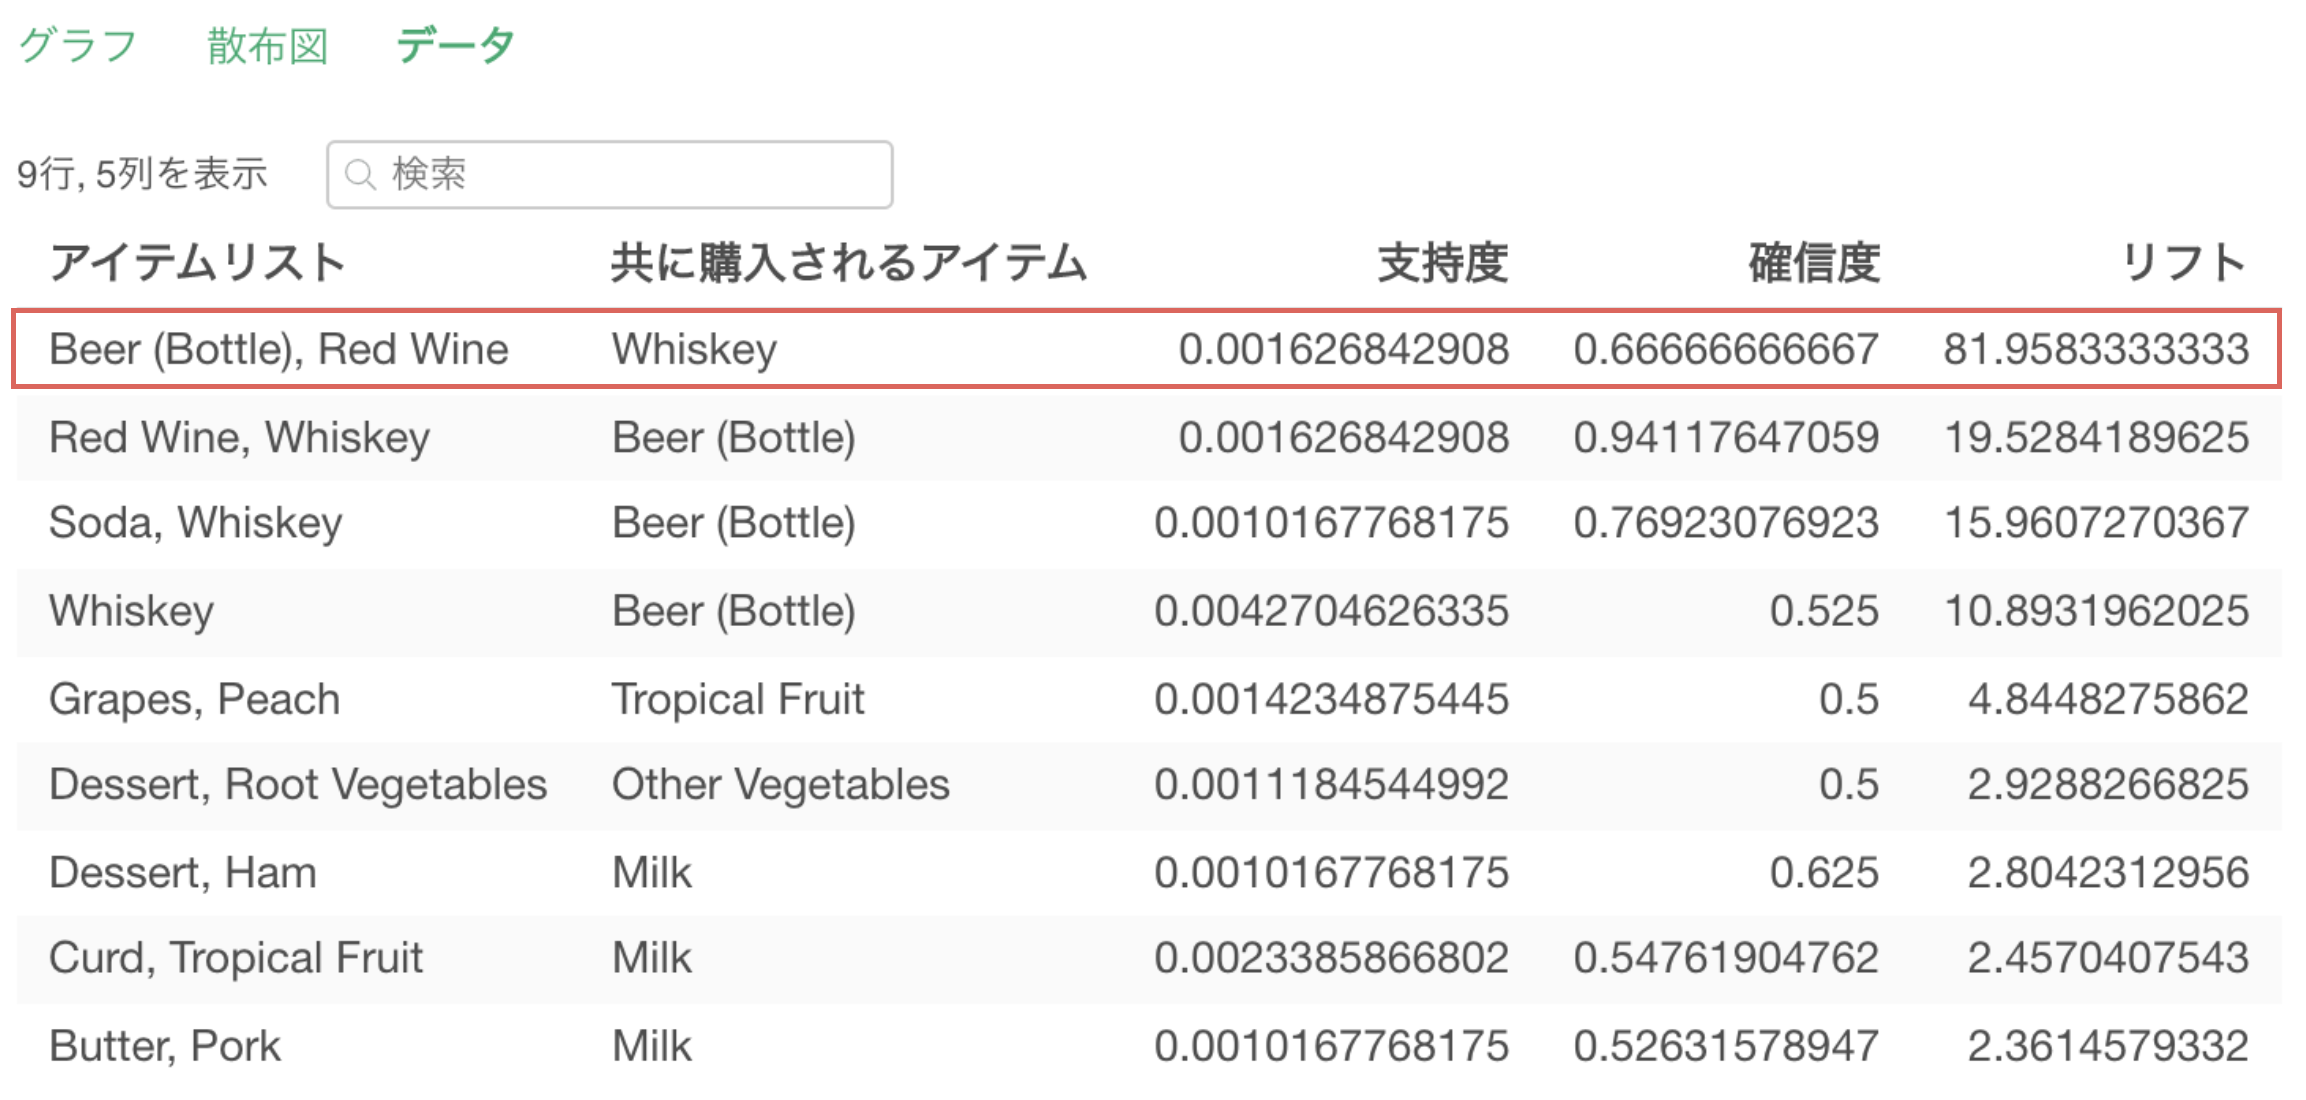
Task: Switch to the グラフ tab
Action: [x=78, y=45]
